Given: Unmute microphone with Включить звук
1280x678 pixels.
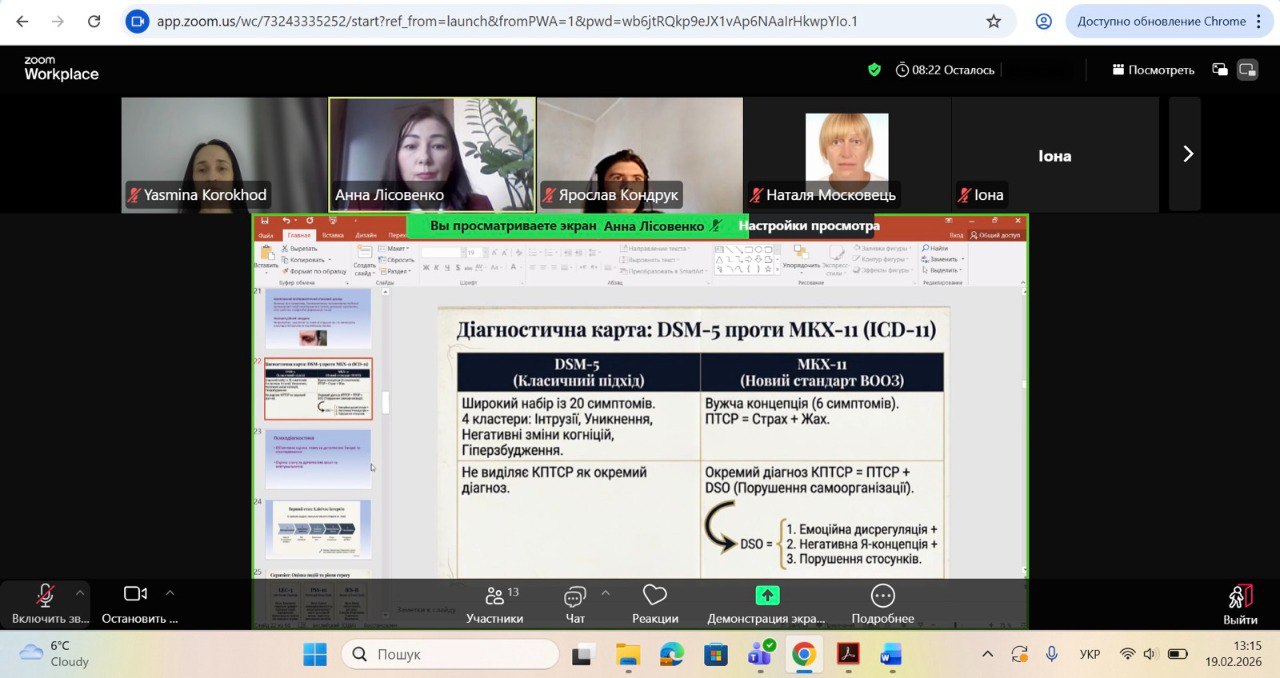Looking at the screenshot, I should click(x=45, y=603).
